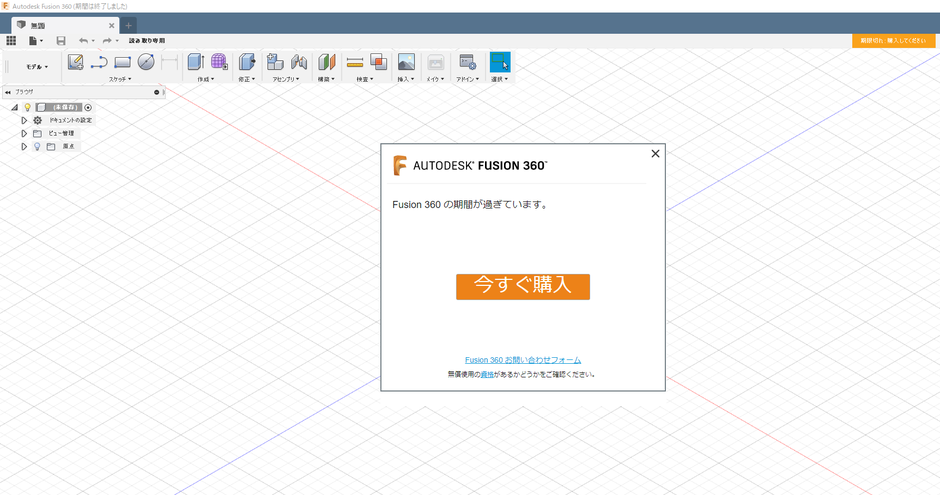Viewport: 940px width, 495px height.
Task: Select the Circle sketch tool
Action: (x=146, y=62)
